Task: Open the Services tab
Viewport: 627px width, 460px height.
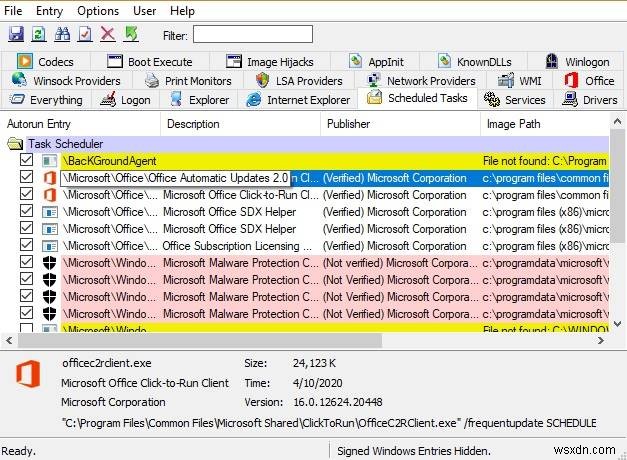Action: point(515,100)
